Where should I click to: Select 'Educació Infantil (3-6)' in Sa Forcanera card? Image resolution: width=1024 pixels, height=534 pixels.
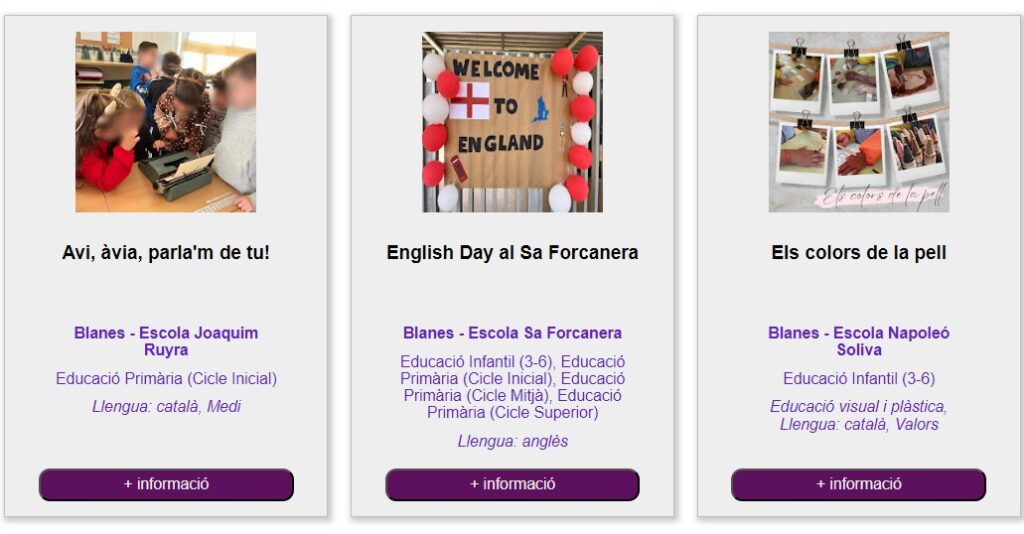click(x=478, y=361)
